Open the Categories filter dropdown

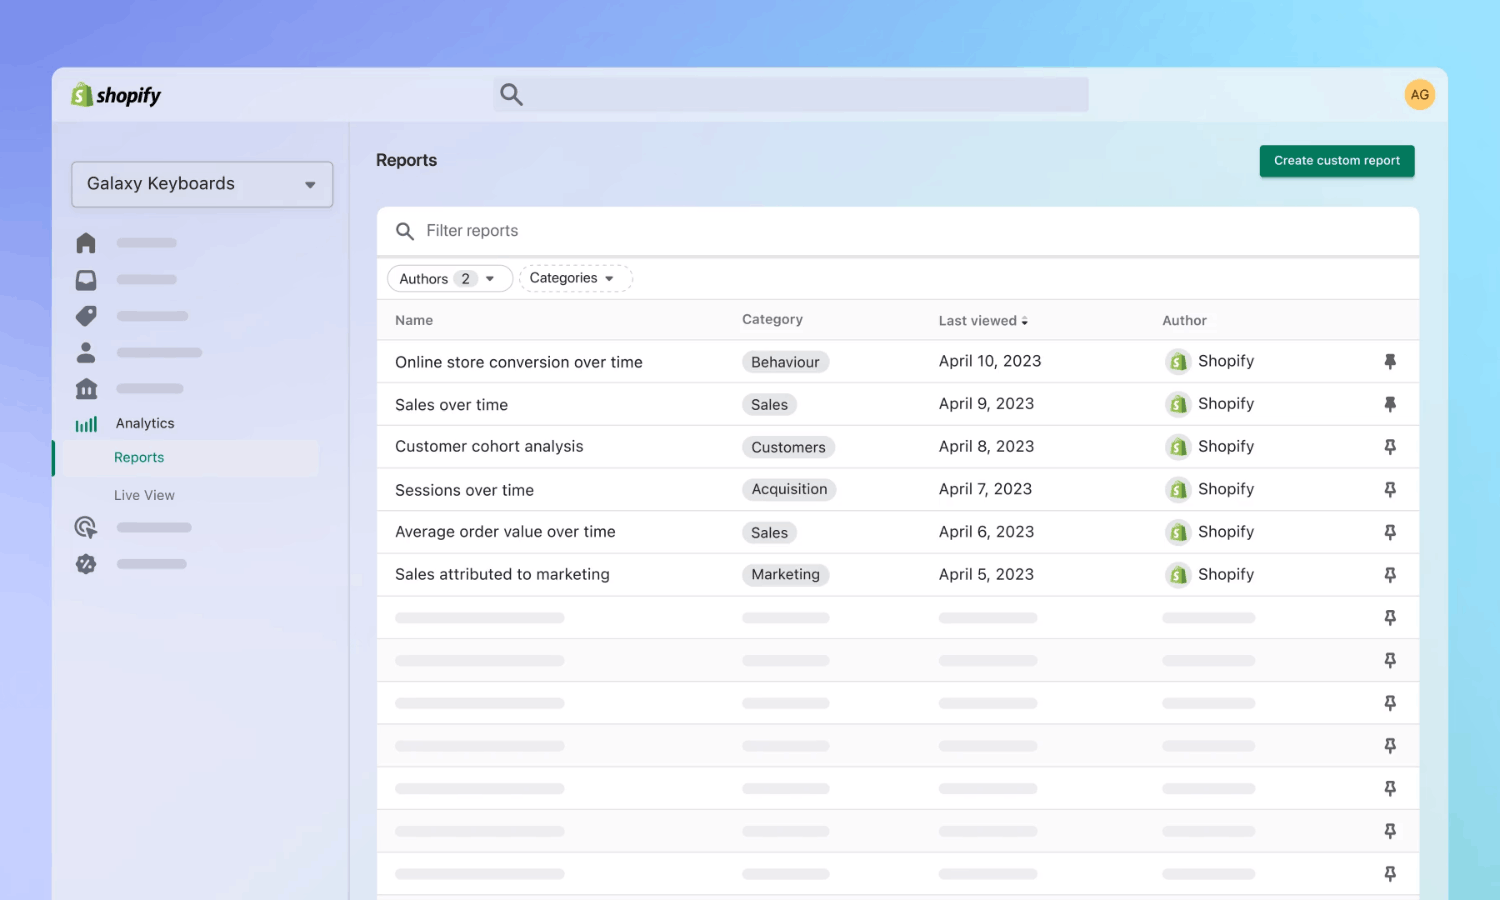[575, 278]
